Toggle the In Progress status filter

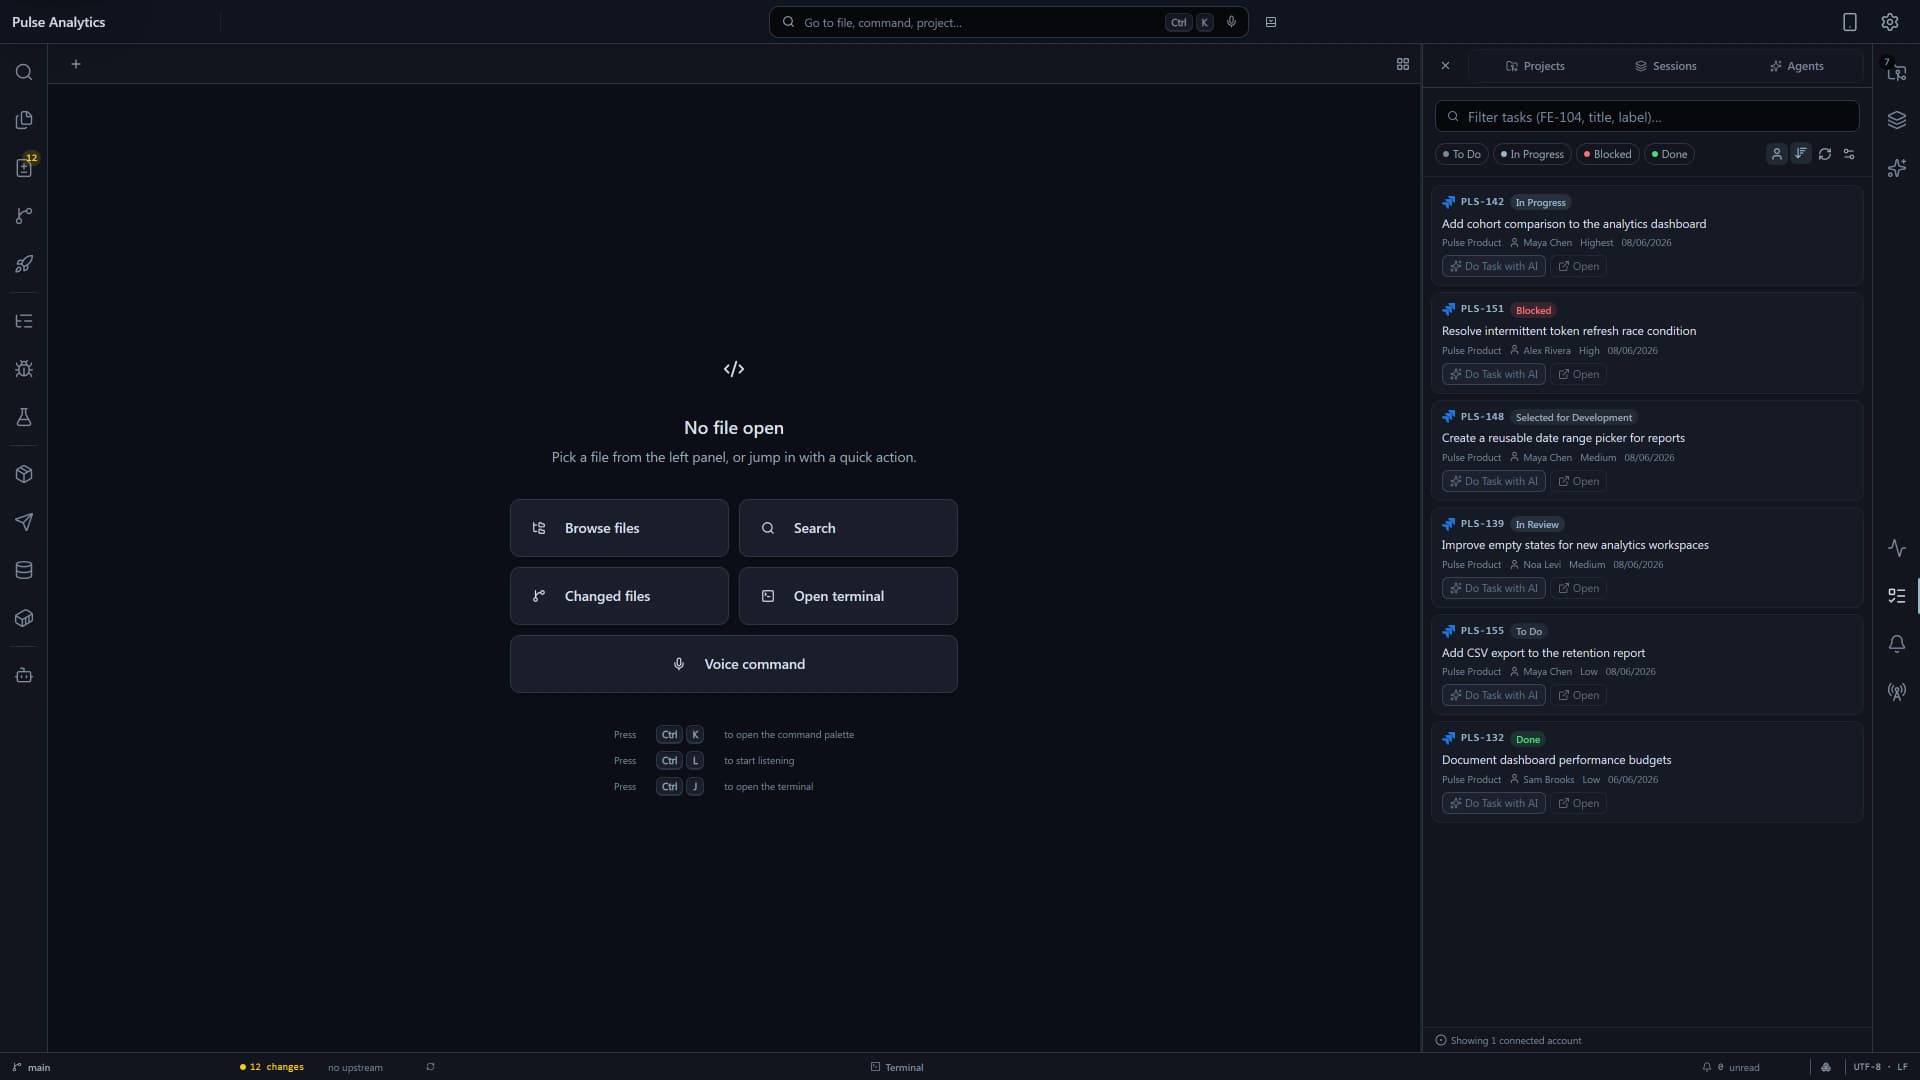point(1532,154)
